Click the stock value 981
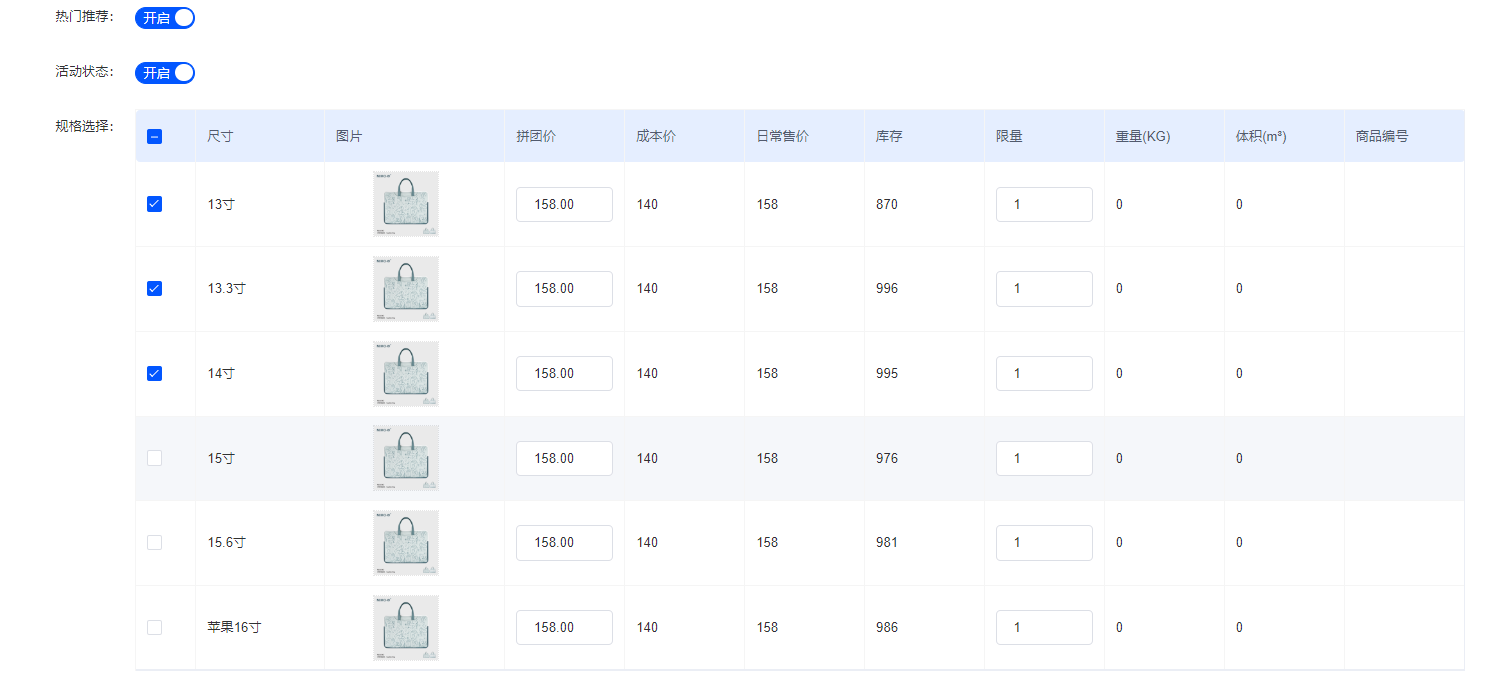 click(887, 542)
